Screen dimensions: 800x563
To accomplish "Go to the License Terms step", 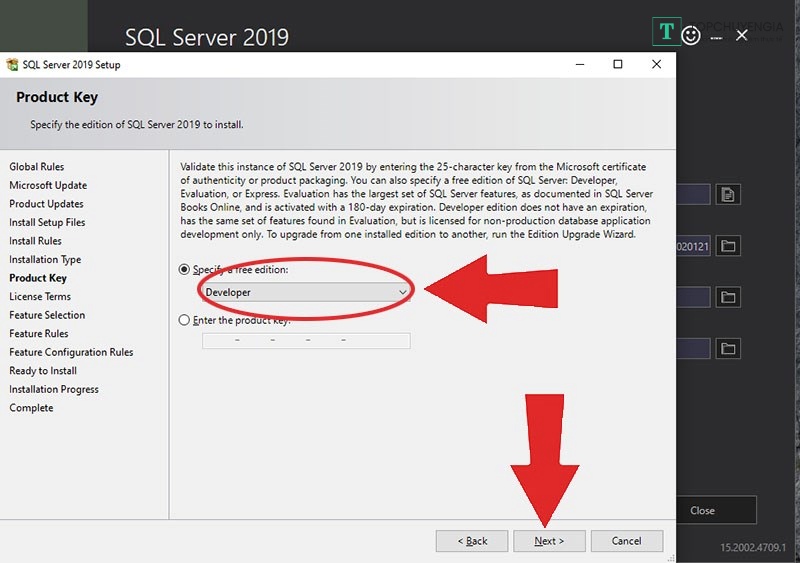I will pyautogui.click(x=40, y=296).
